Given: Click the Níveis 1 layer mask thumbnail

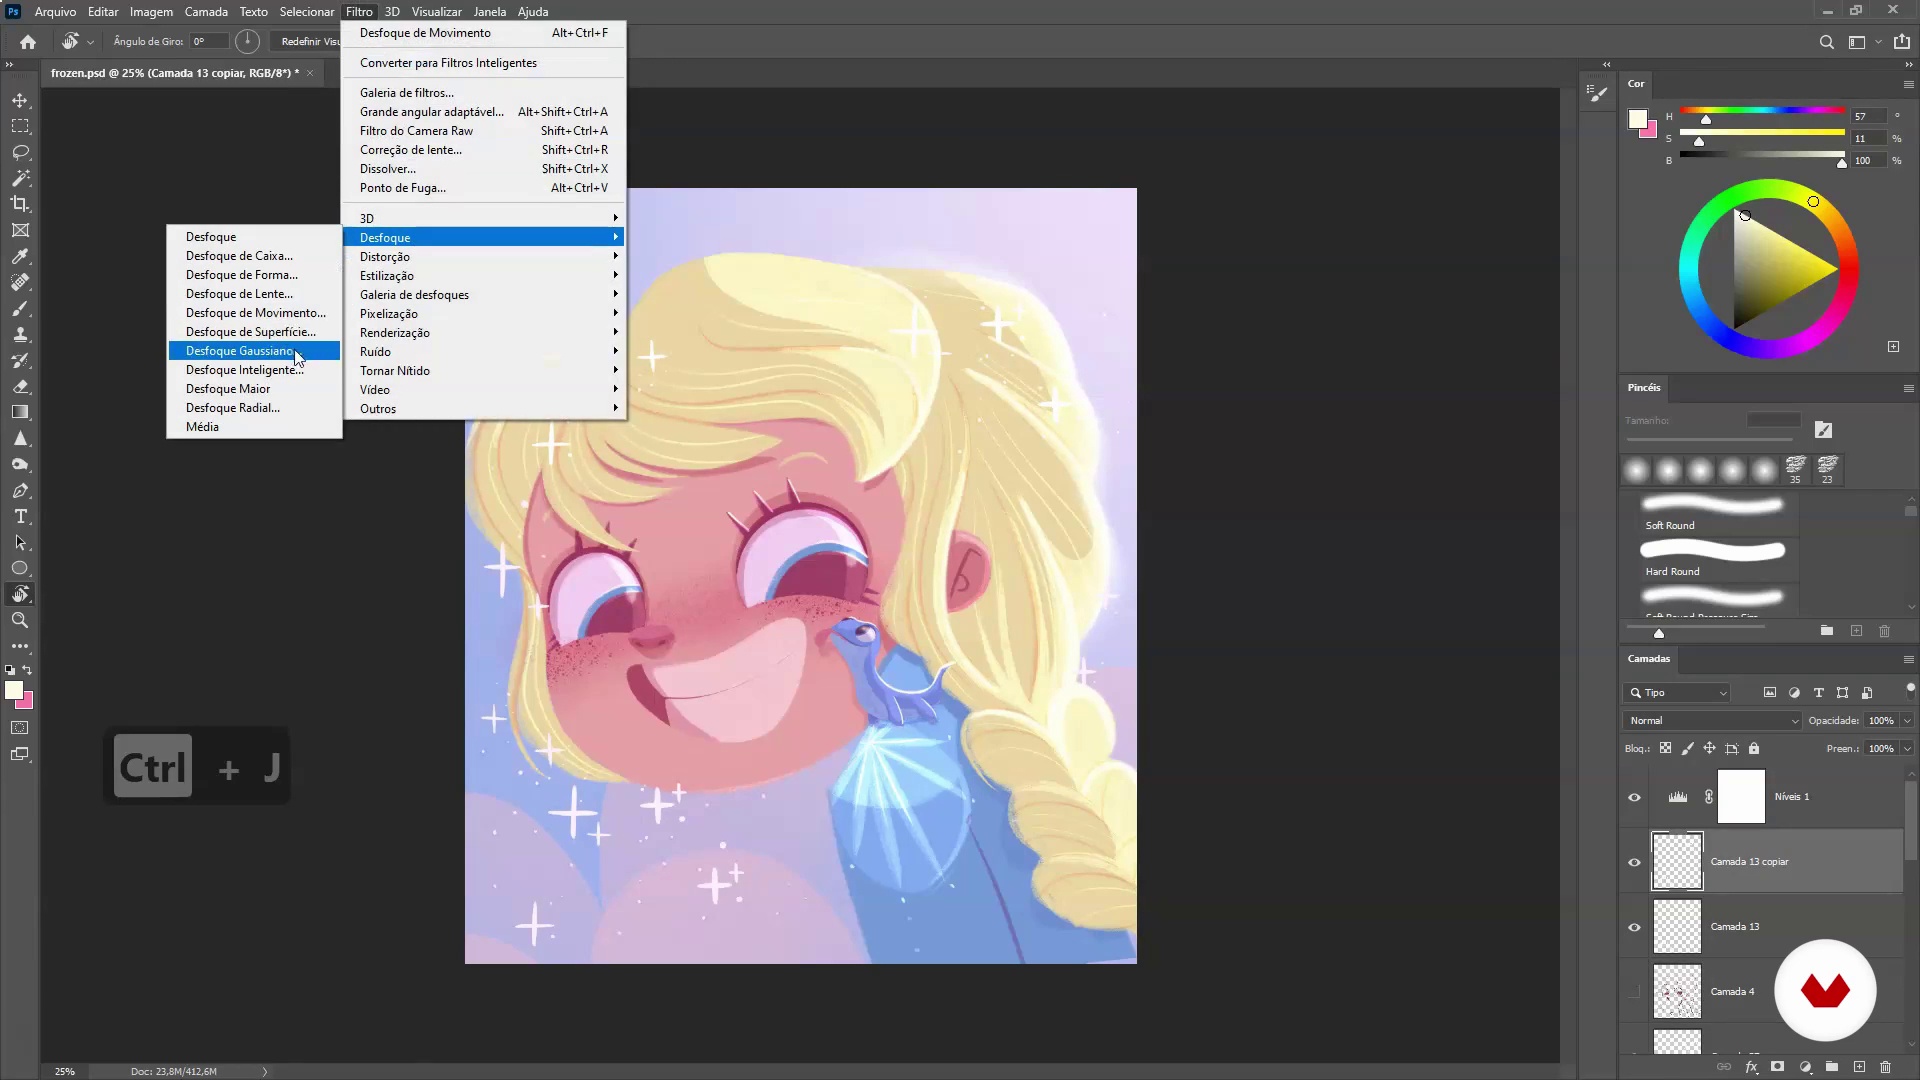Looking at the screenshot, I should (1741, 797).
